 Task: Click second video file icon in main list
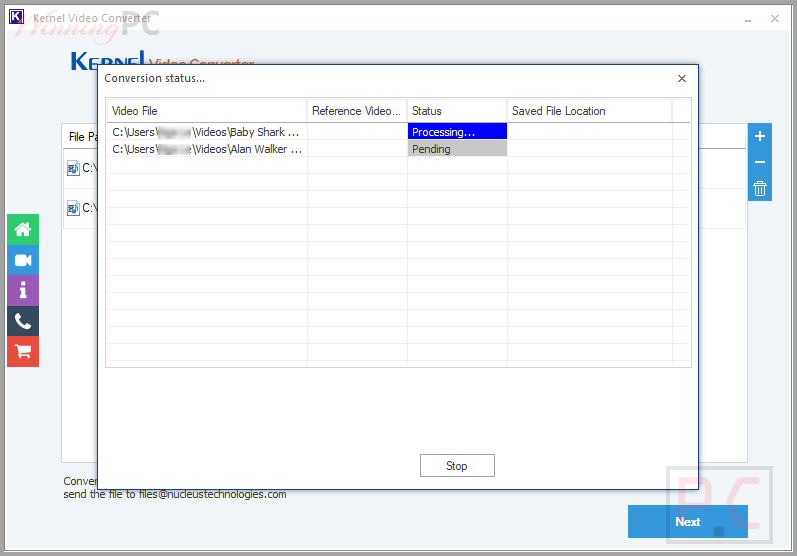click(x=73, y=208)
